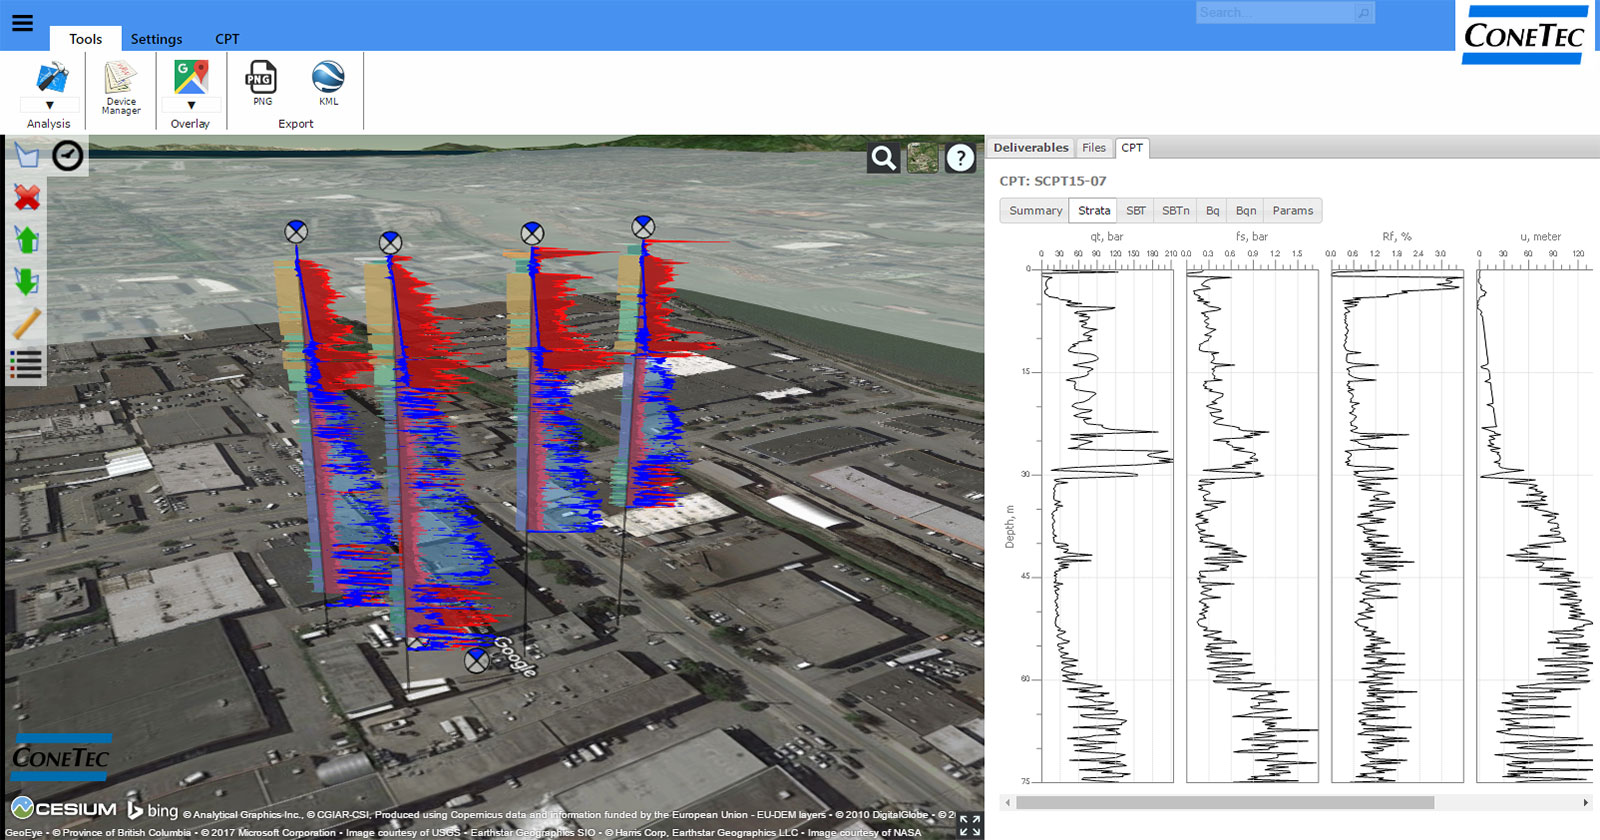Export the view as PNG
Image resolution: width=1600 pixels, height=840 pixels.
click(261, 82)
